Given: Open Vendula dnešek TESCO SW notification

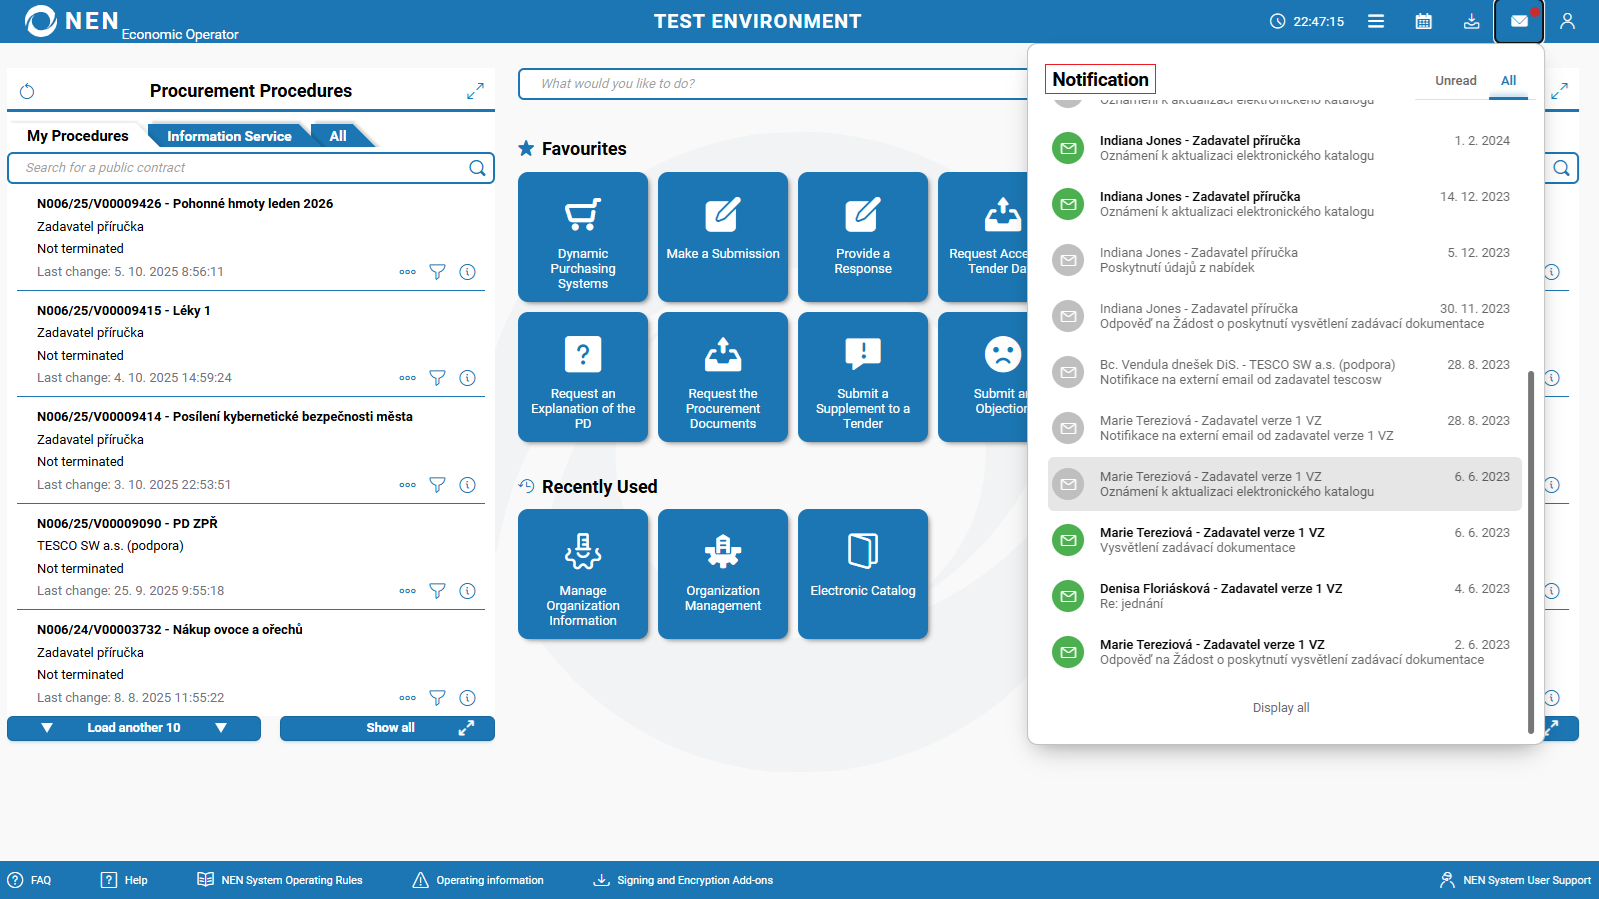Looking at the screenshot, I should [1285, 372].
